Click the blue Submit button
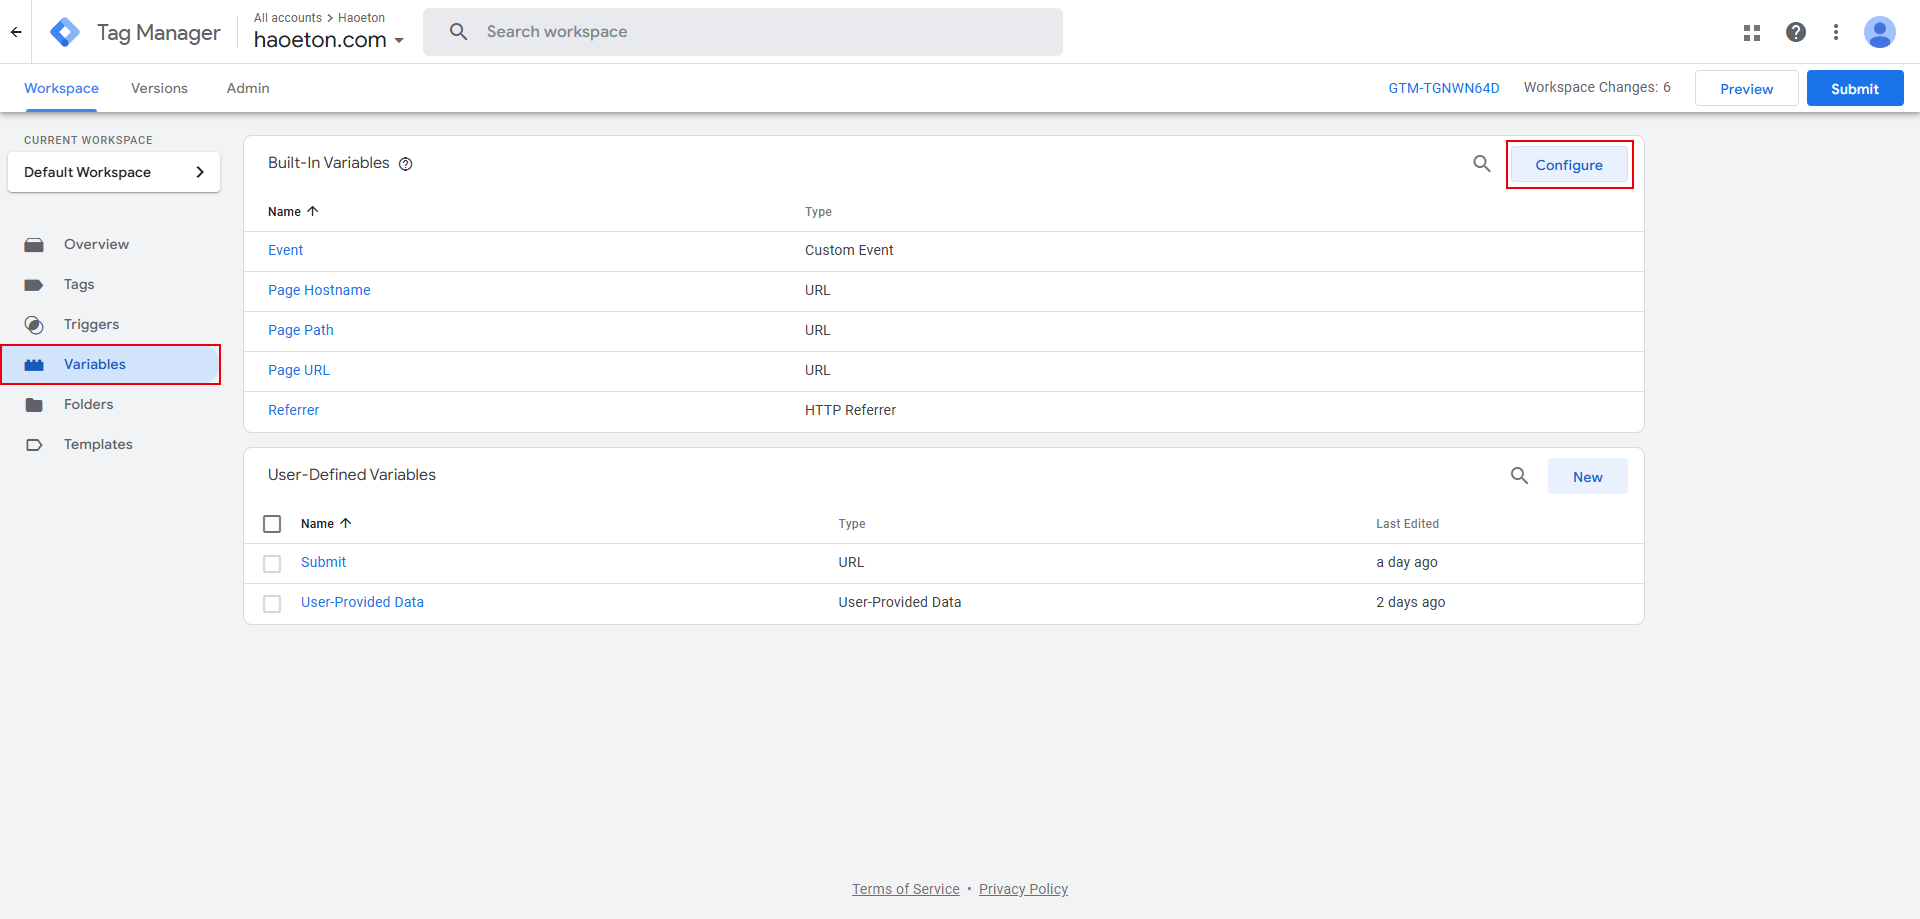The image size is (1920, 919). 1855,89
